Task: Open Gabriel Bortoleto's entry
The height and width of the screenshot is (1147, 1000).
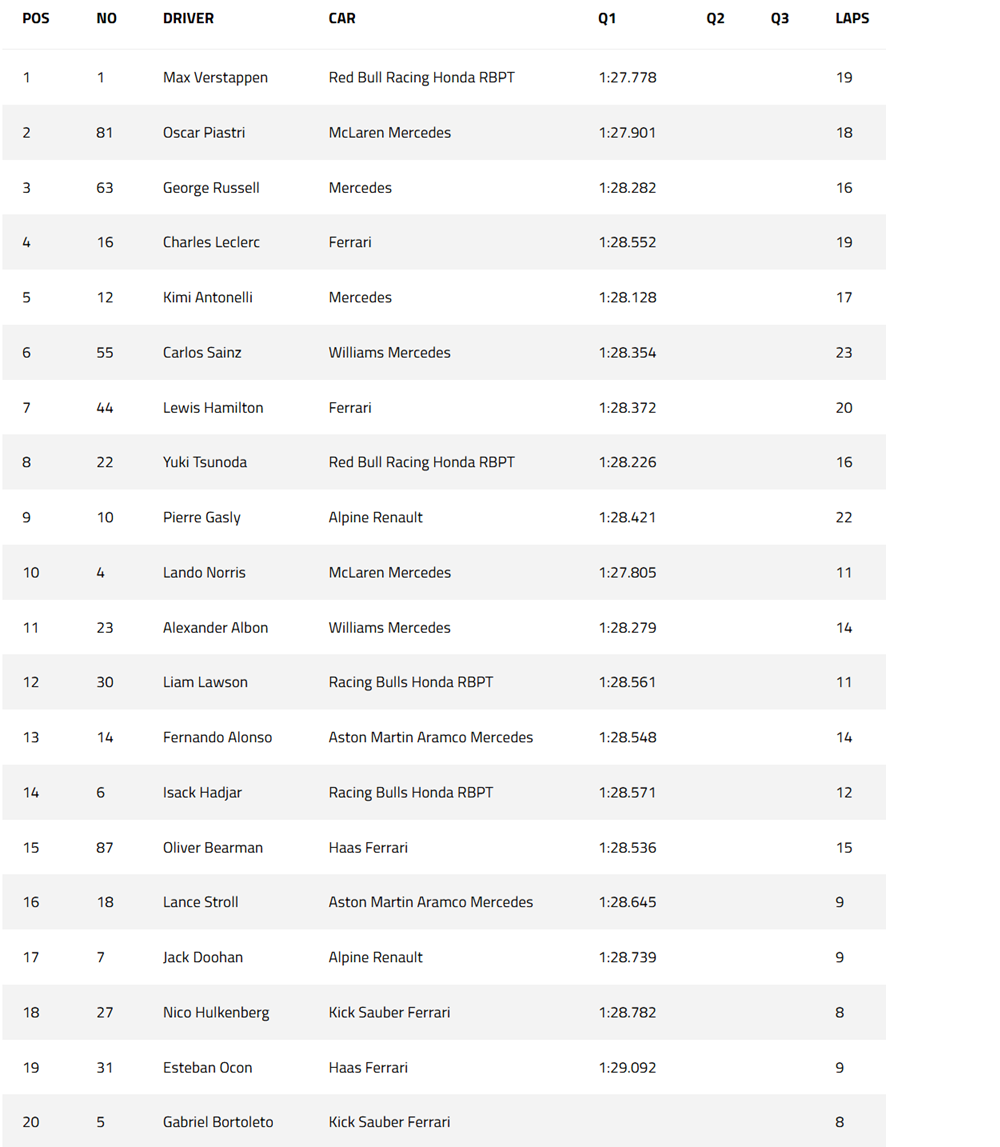Action: click(218, 1122)
